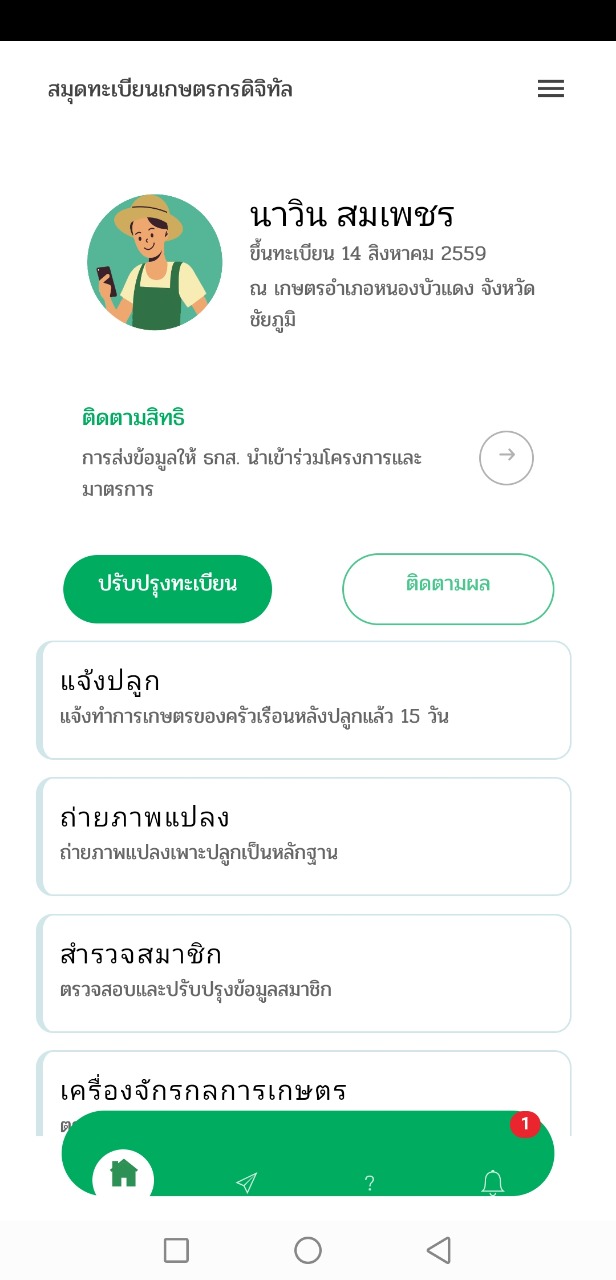Tap the red notification badge
The width and height of the screenshot is (616, 1280).
[524, 1124]
